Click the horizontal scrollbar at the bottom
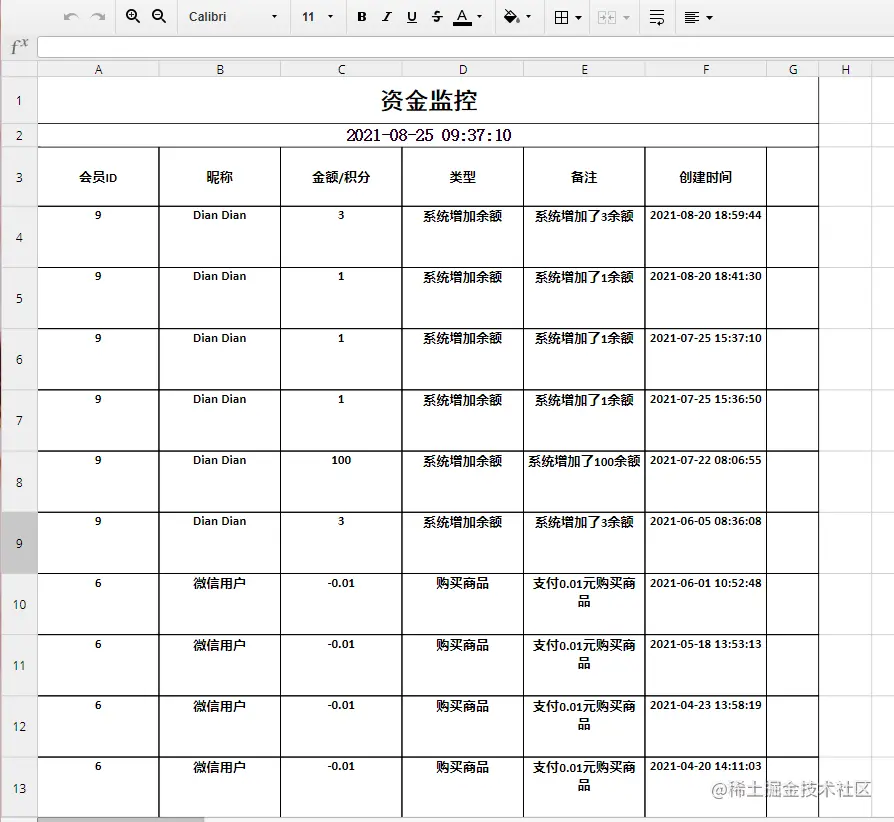The height and width of the screenshot is (822, 894). pos(121,820)
